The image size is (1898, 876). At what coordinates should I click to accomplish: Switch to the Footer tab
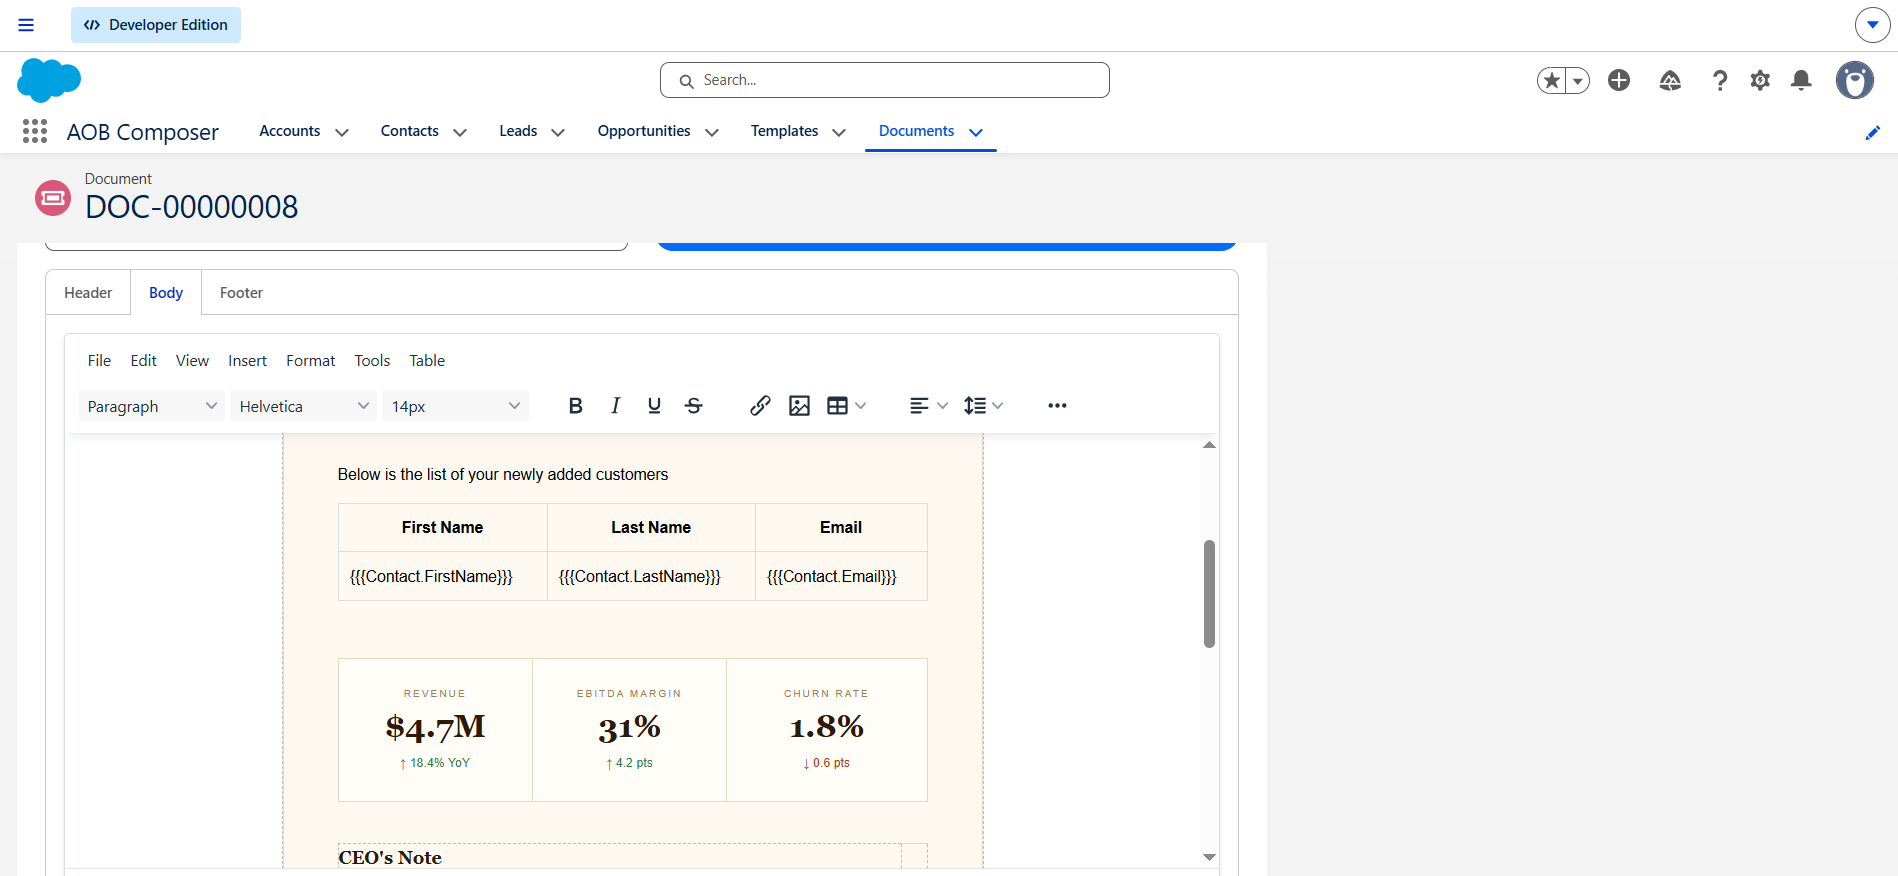point(241,293)
